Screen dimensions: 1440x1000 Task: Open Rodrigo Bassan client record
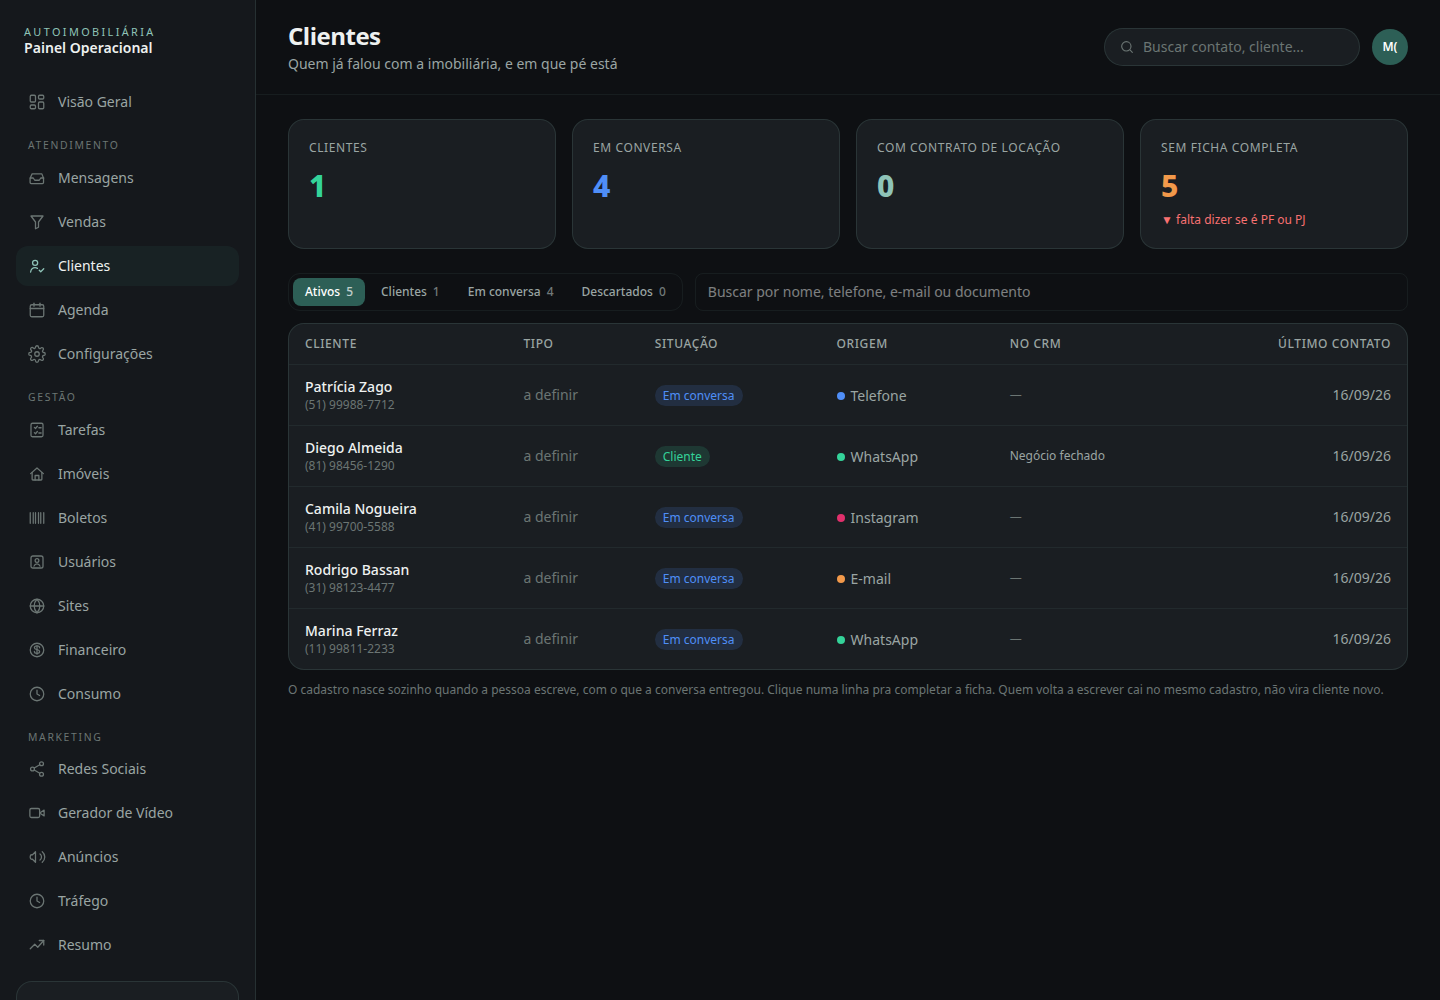[x=848, y=578]
